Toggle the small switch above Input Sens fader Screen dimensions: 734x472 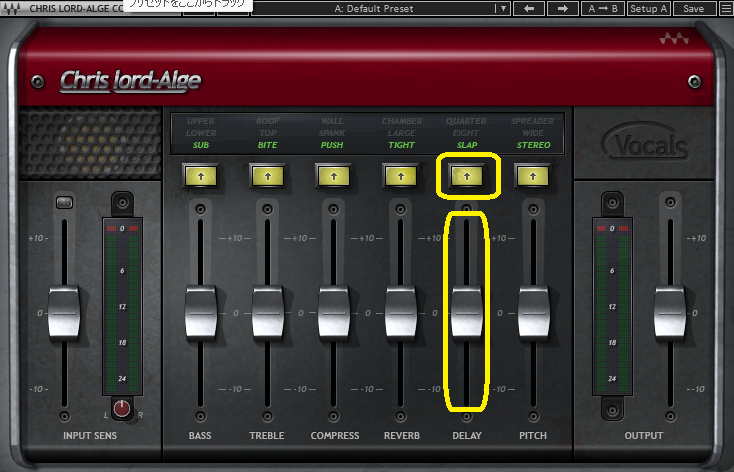[64, 204]
